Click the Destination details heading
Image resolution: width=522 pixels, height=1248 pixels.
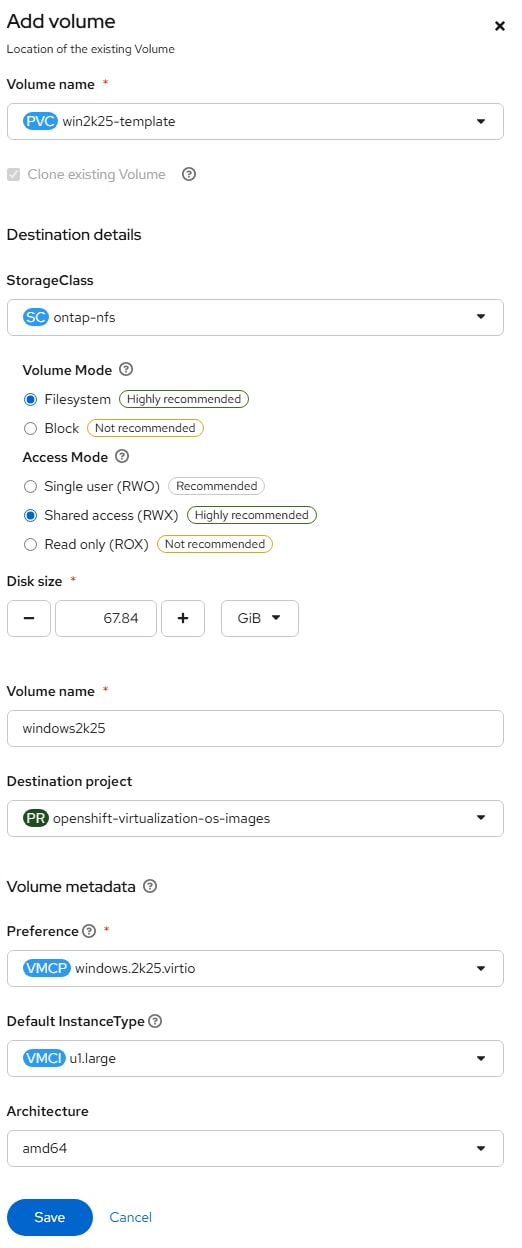click(x=74, y=235)
